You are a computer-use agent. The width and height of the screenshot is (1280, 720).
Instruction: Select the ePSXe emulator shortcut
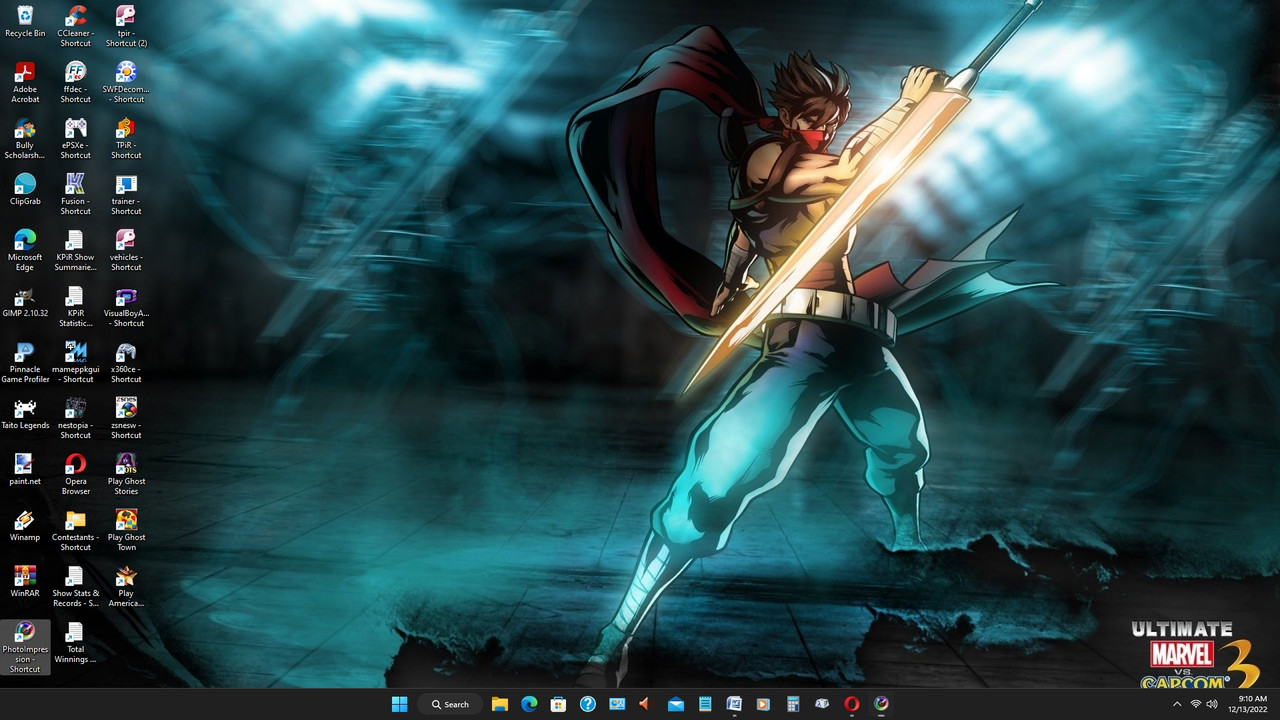(x=75, y=138)
